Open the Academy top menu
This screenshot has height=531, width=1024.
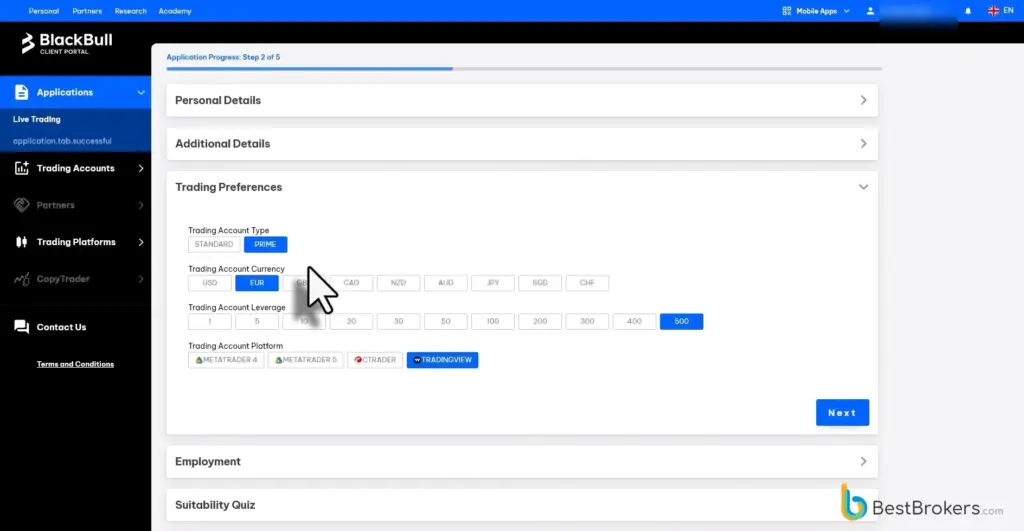pos(175,11)
